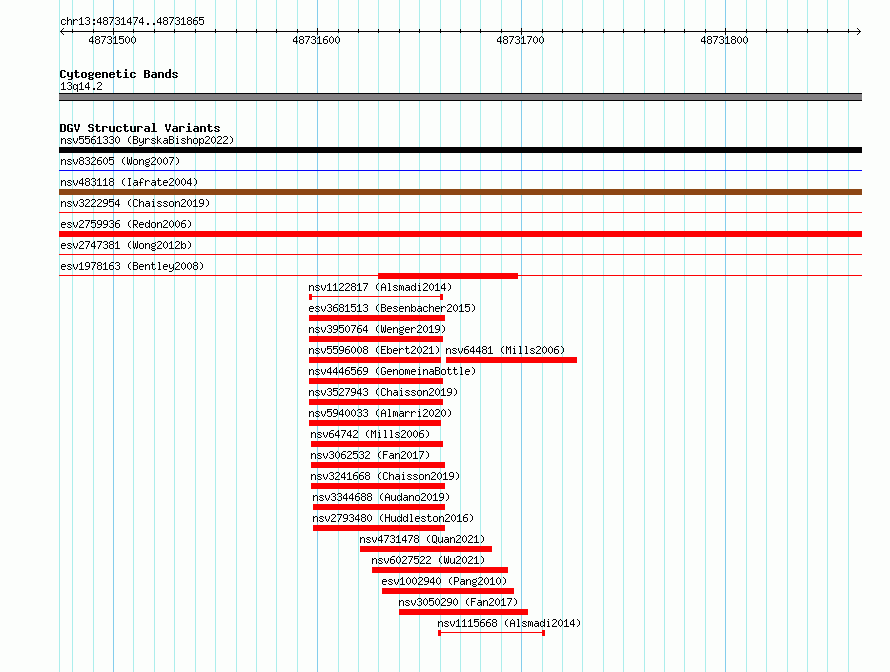The height and width of the screenshot is (672, 890).
Task: Select the esv3681513 red variant bar
Action: pyautogui.click(x=377, y=318)
